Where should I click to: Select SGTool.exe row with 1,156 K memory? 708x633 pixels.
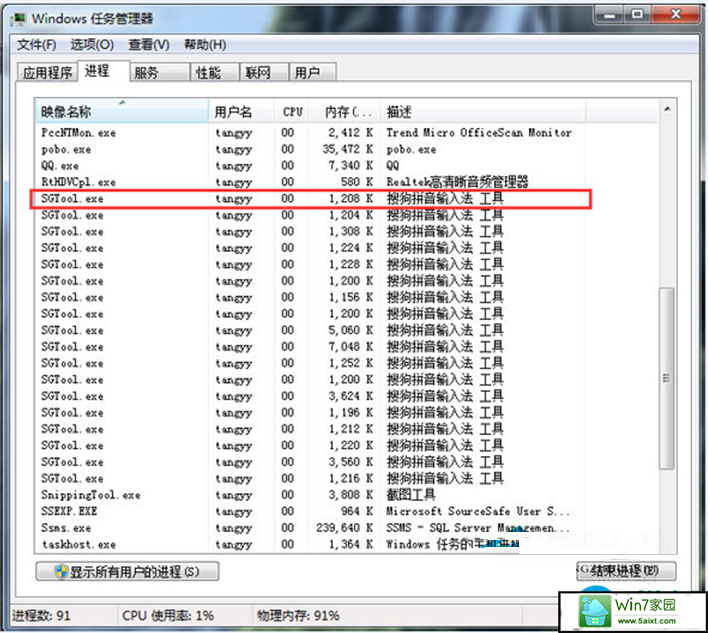pyautogui.click(x=310, y=298)
